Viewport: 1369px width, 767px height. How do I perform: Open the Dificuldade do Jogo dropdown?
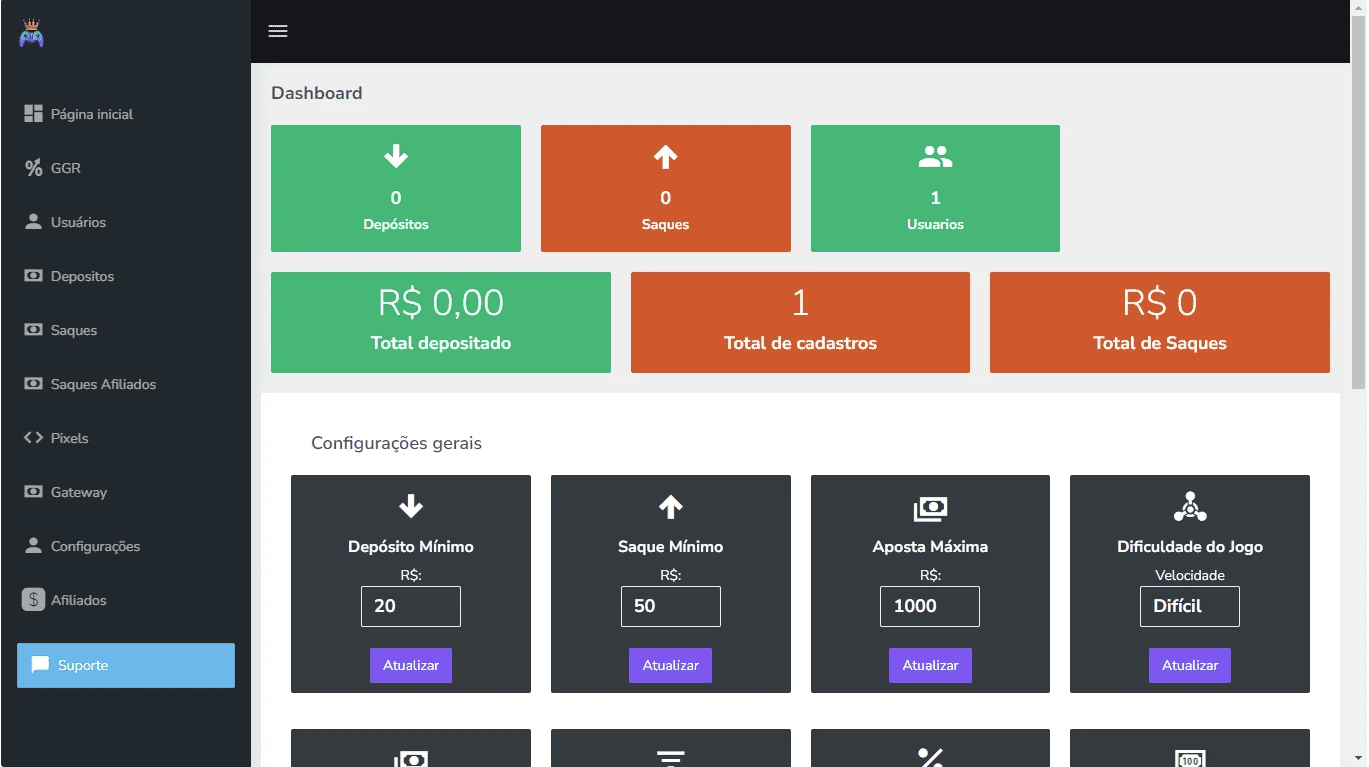(1189, 606)
